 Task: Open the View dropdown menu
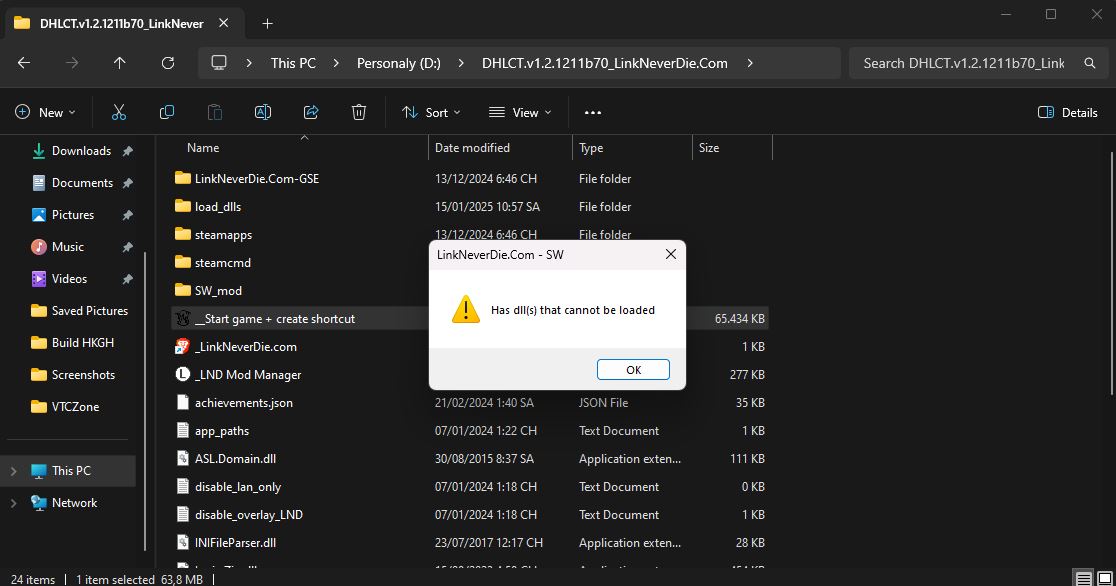520,112
